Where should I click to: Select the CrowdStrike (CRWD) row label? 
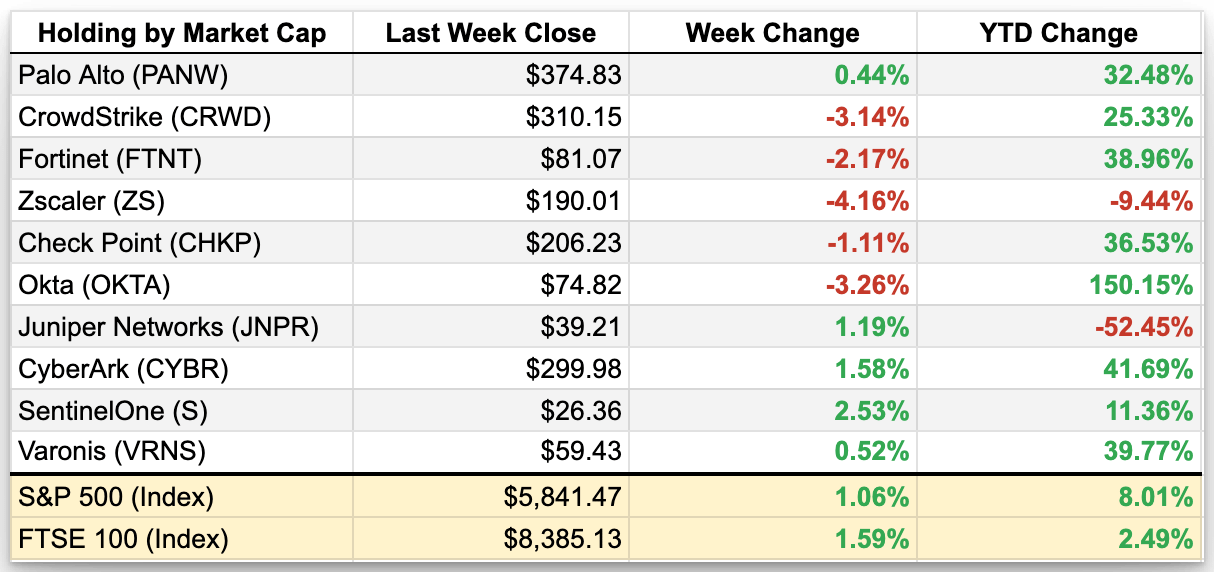(x=144, y=117)
